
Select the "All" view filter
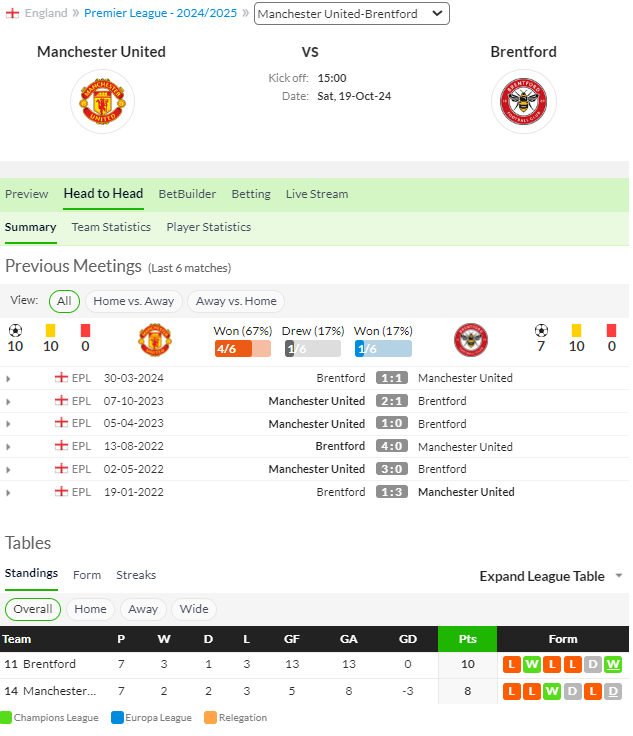click(64, 301)
